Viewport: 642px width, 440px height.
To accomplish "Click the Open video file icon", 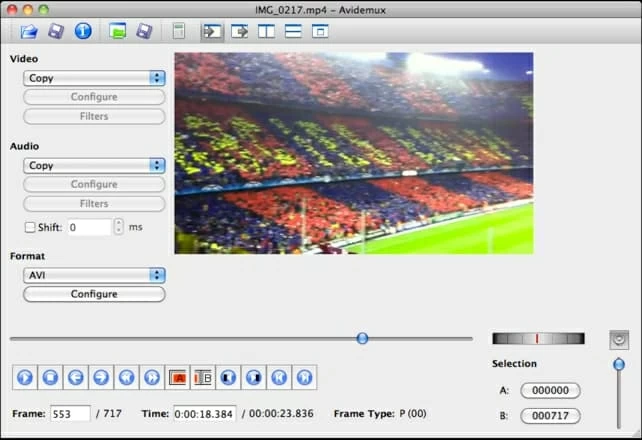I will pos(29,31).
